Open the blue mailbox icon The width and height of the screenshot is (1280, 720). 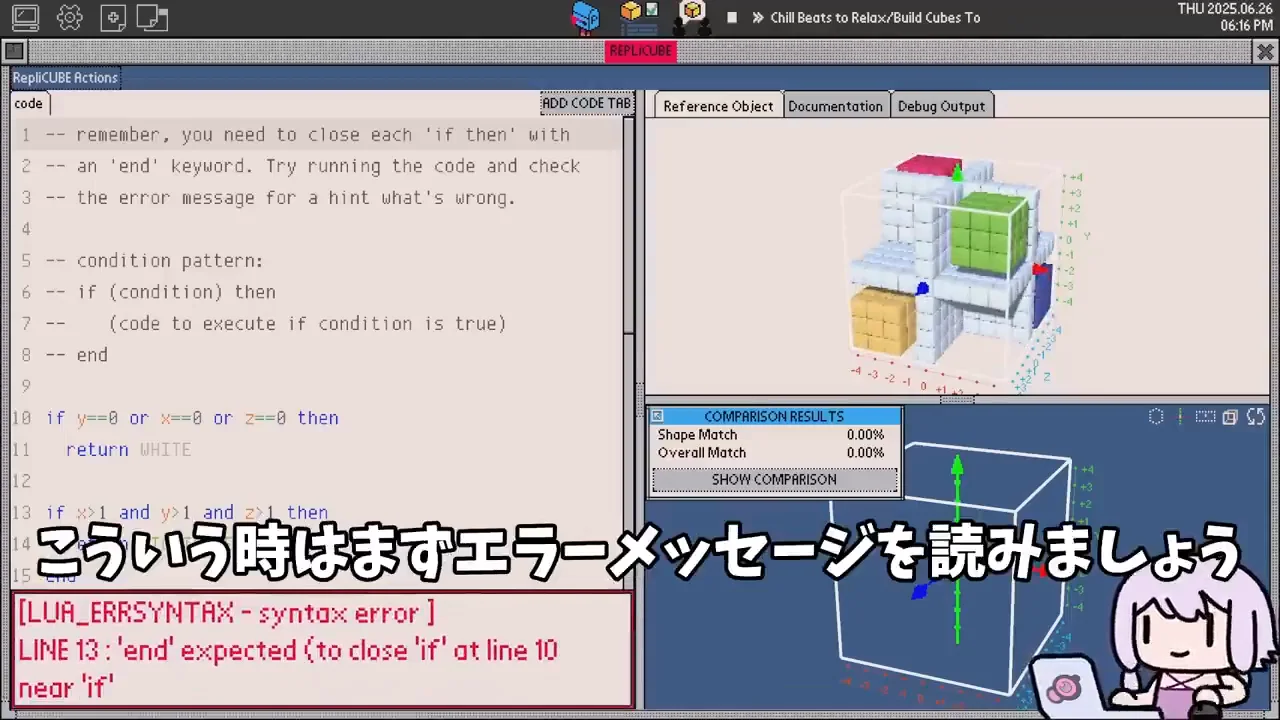coord(585,17)
